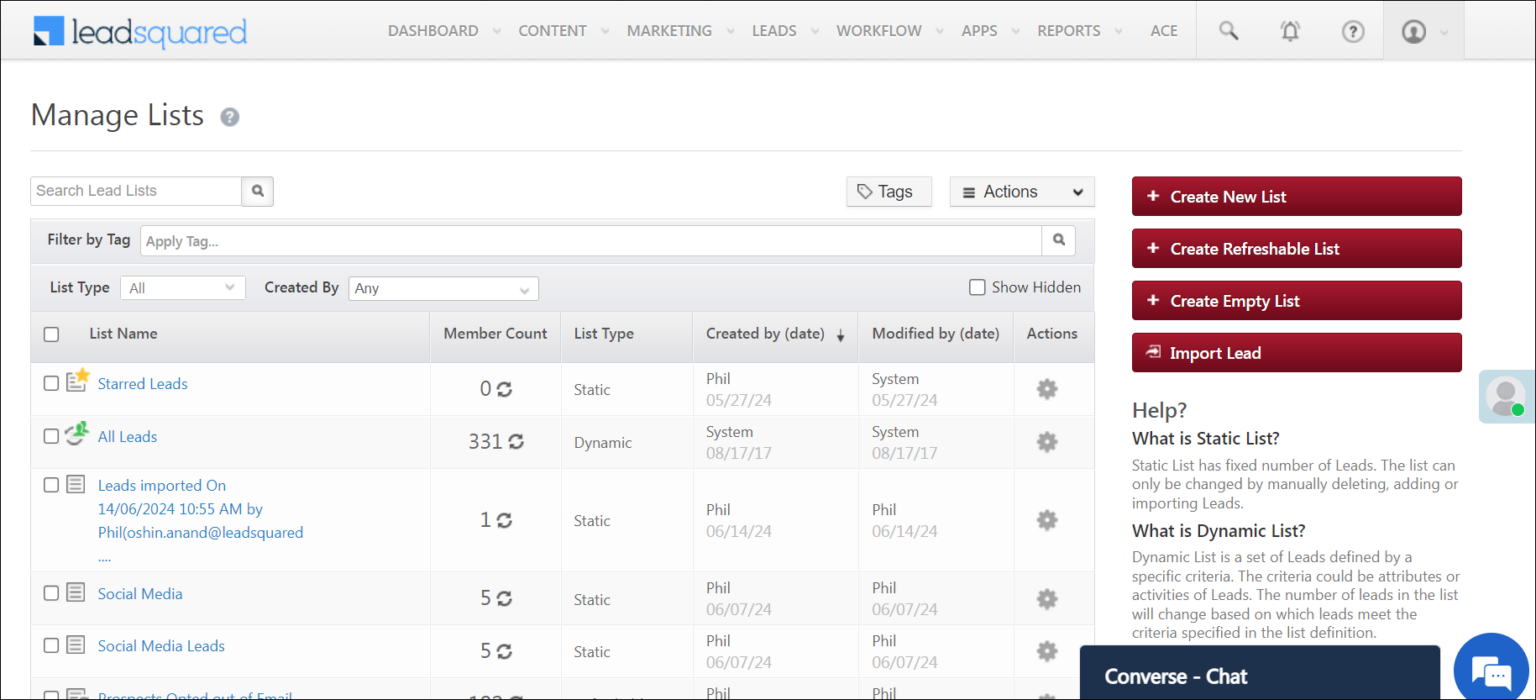
Task: Select the checkbox next to Social Media
Action: click(x=52, y=592)
